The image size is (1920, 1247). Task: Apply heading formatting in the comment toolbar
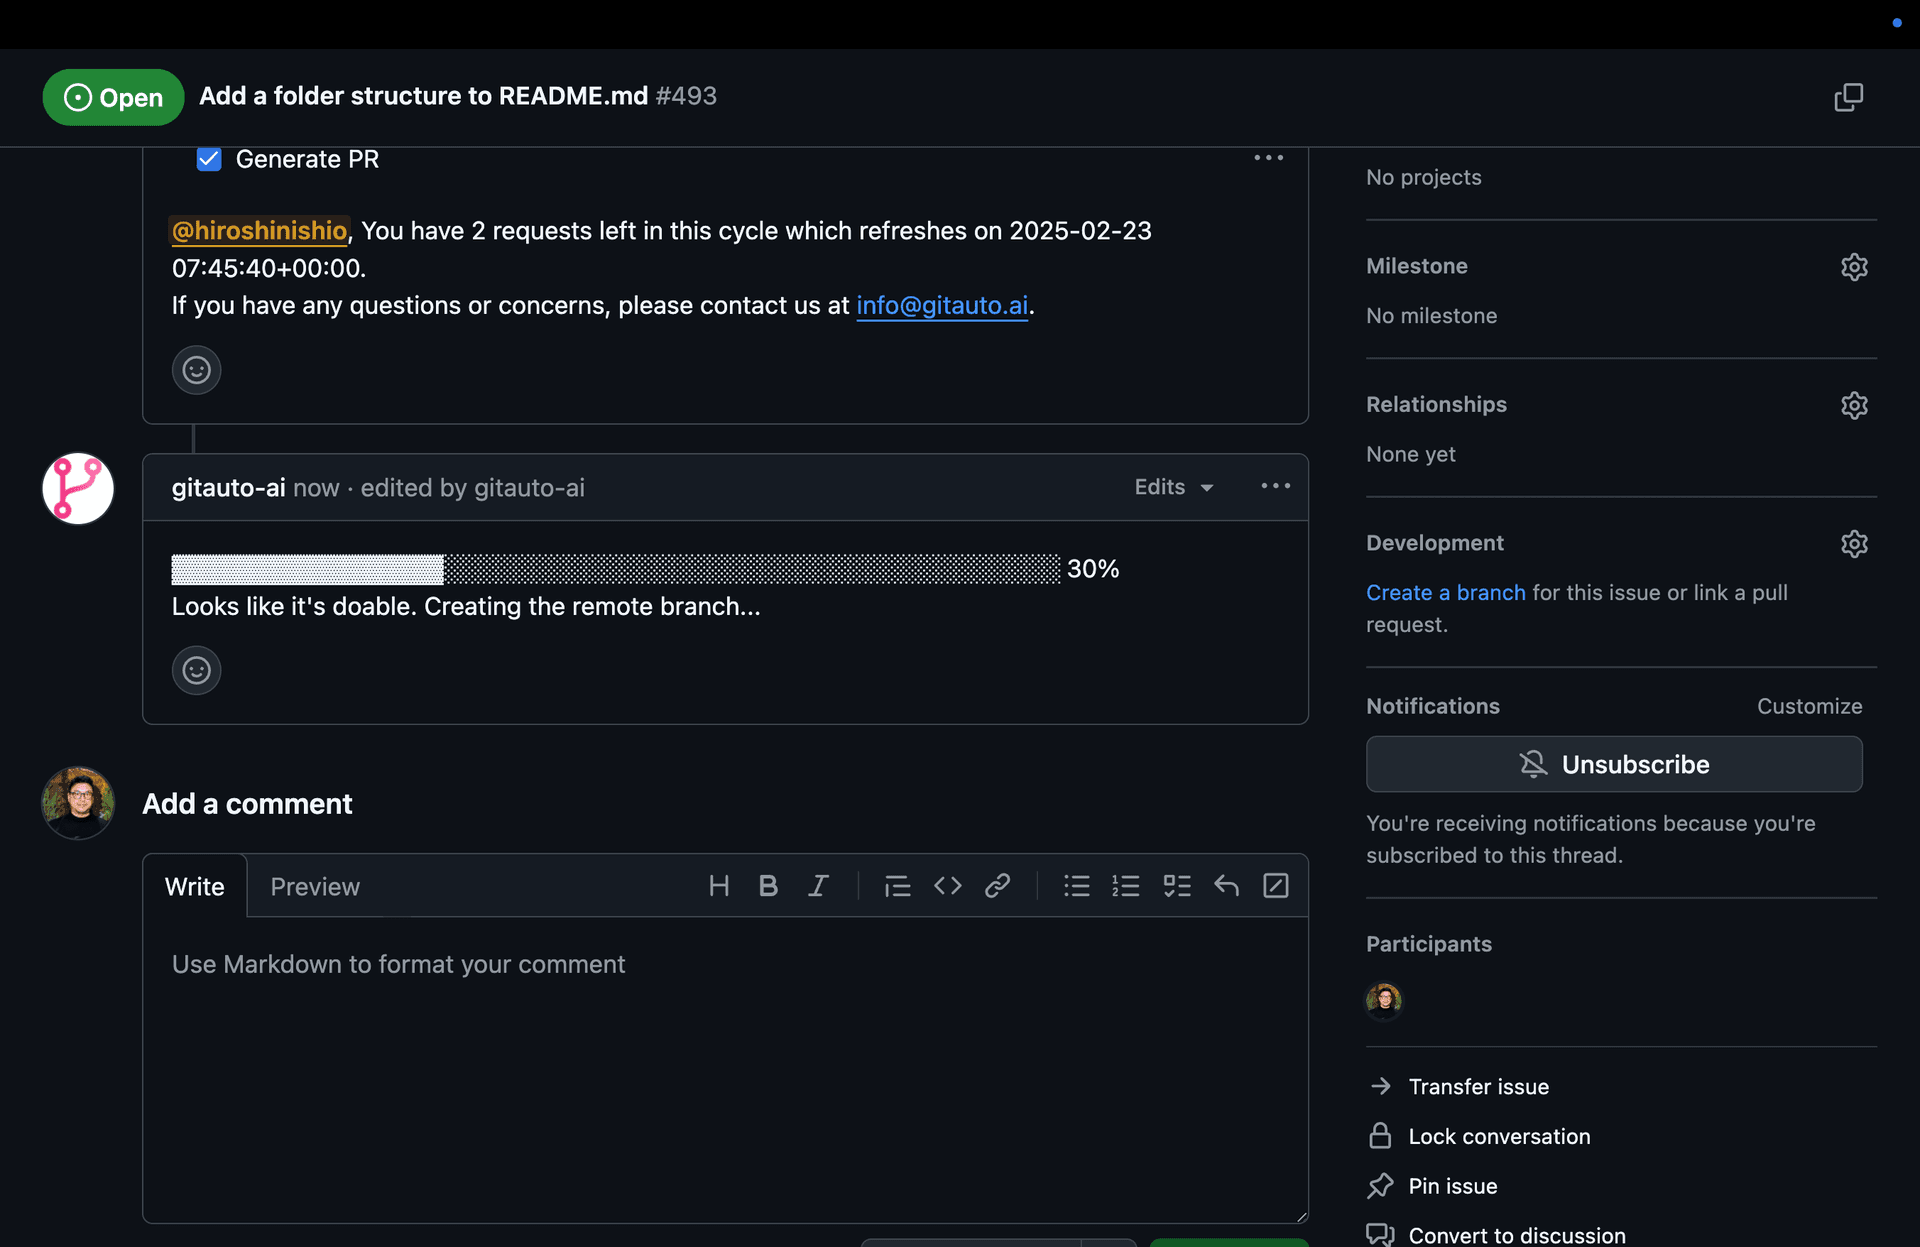(719, 886)
